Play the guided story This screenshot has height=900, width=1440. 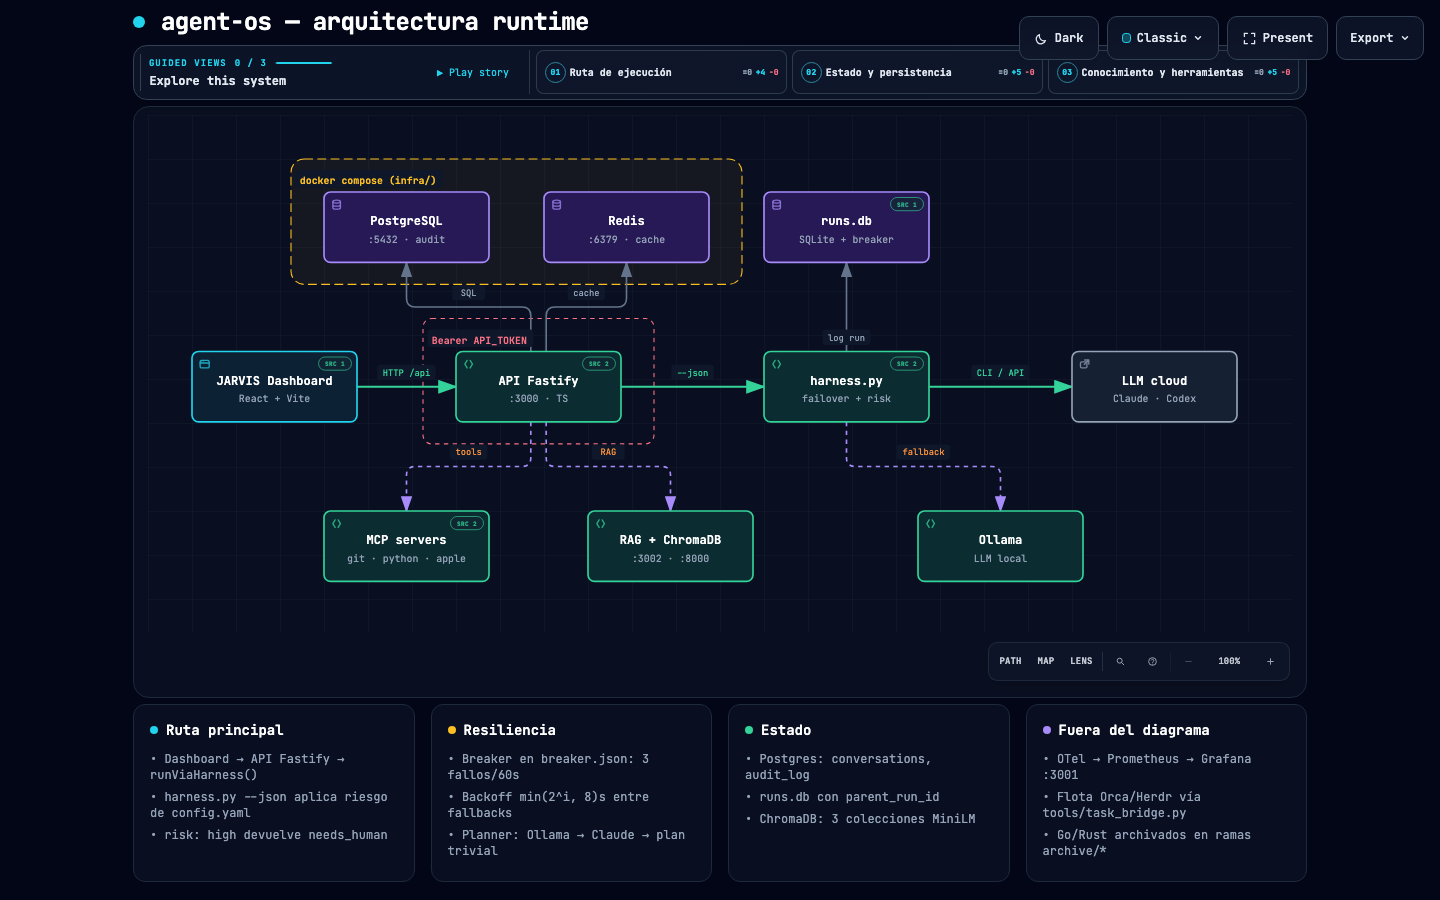tap(473, 73)
